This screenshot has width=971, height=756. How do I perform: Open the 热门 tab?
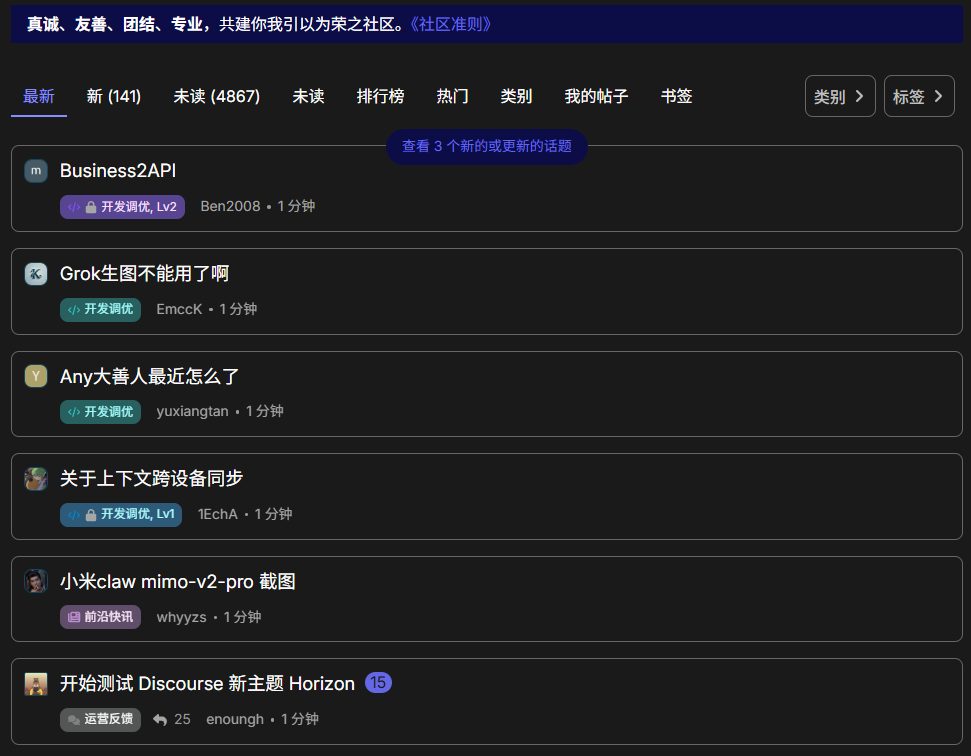point(452,96)
